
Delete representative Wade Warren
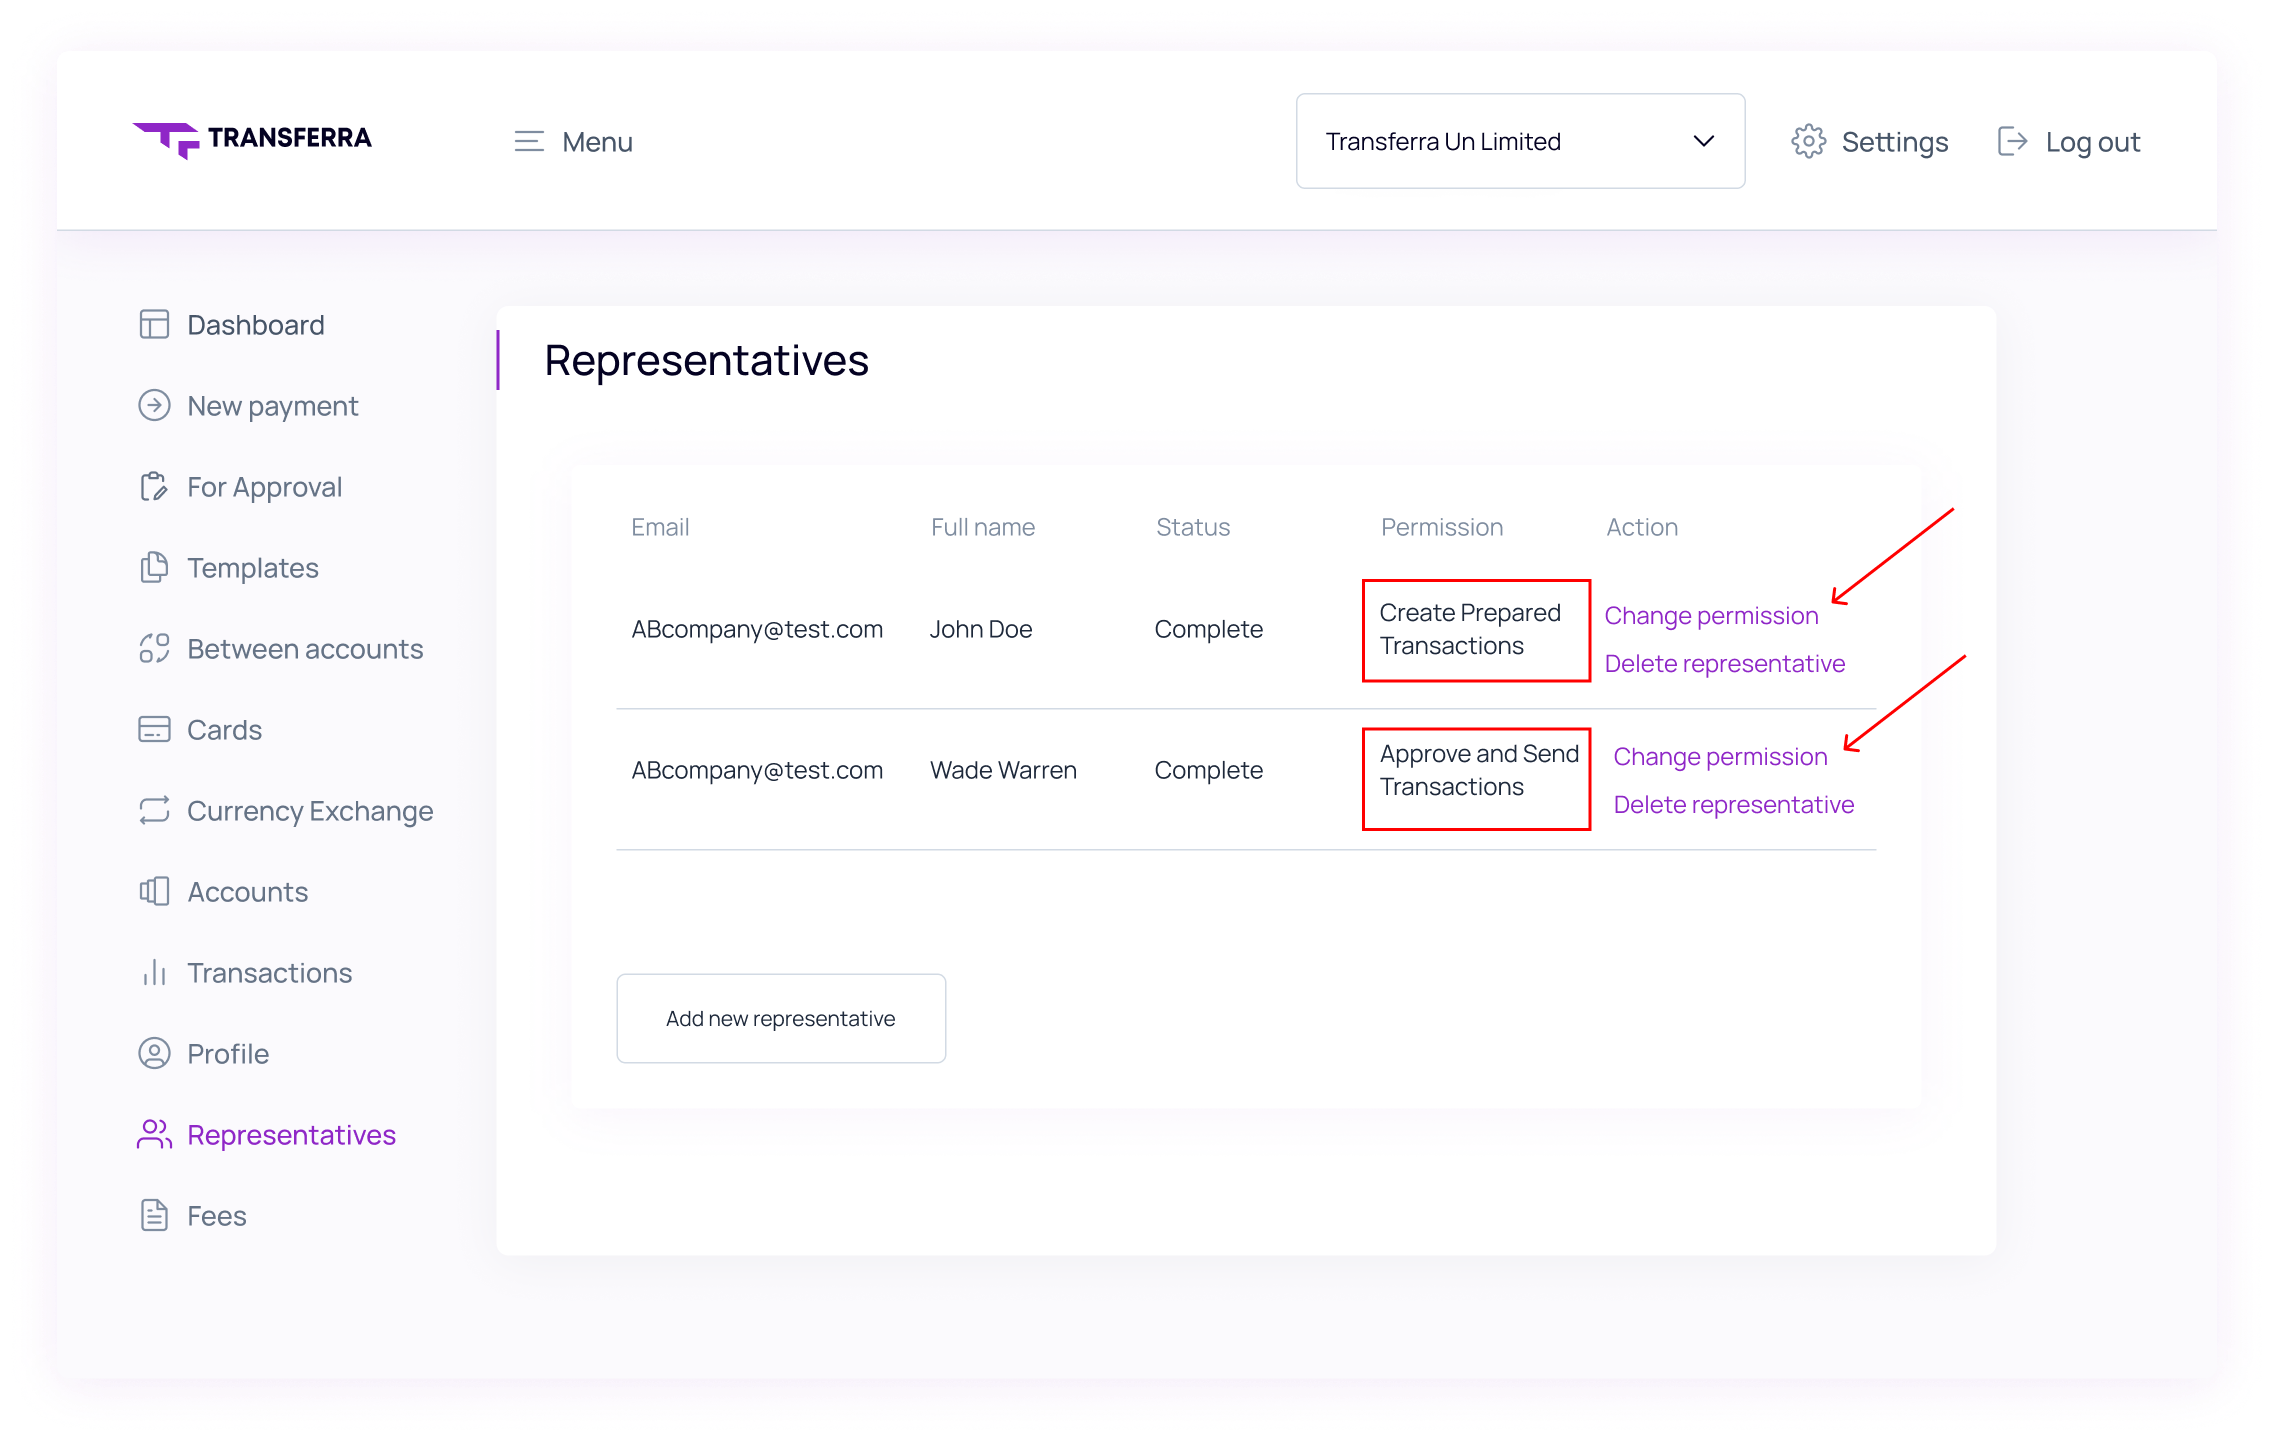tap(1733, 805)
